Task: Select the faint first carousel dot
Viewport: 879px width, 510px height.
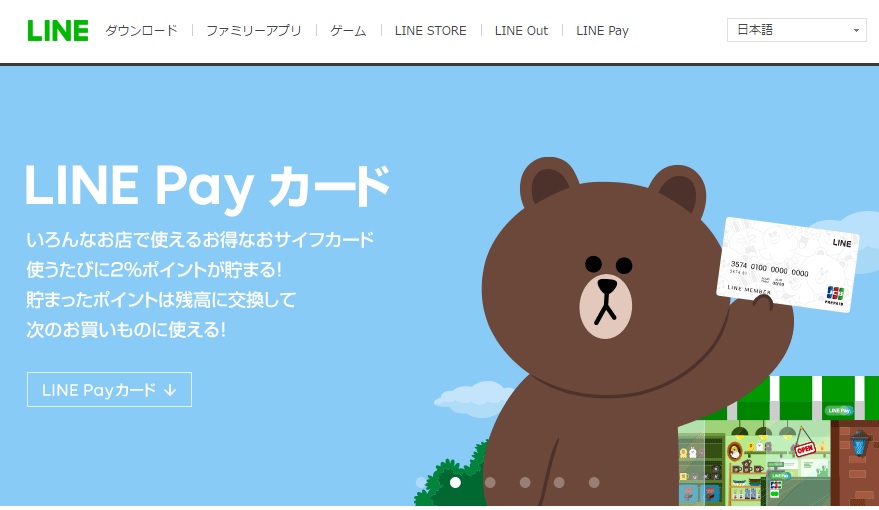Action: [x=421, y=482]
